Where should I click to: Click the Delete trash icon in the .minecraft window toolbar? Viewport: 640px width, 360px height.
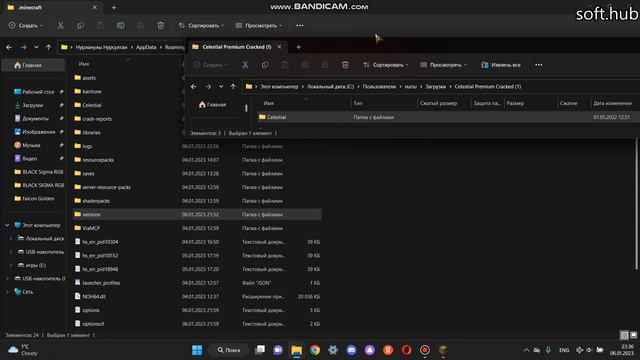pos(160,25)
